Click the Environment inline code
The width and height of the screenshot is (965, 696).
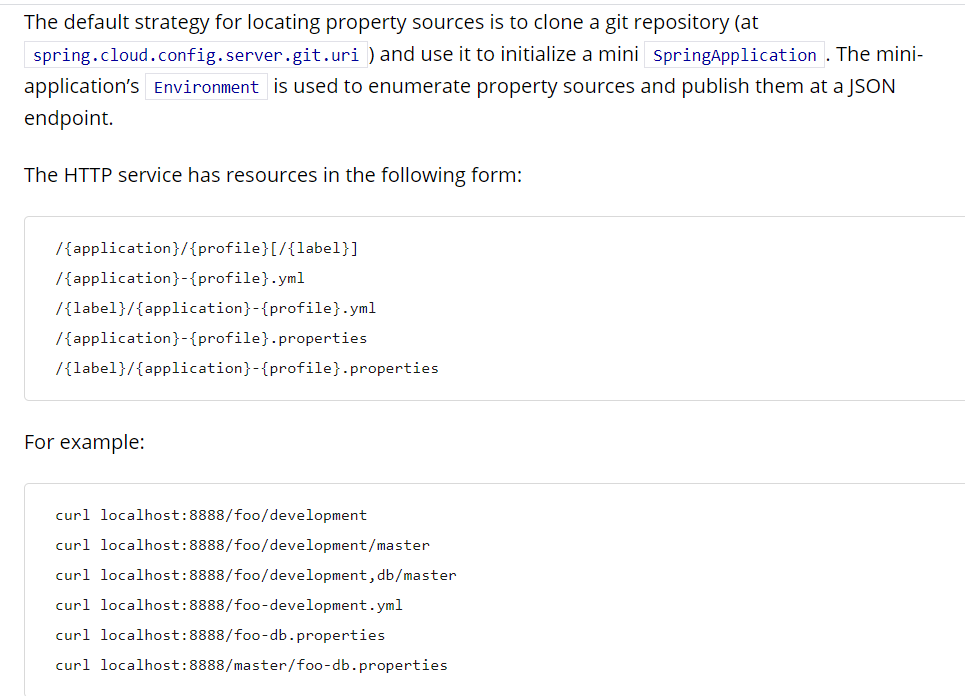tap(206, 87)
